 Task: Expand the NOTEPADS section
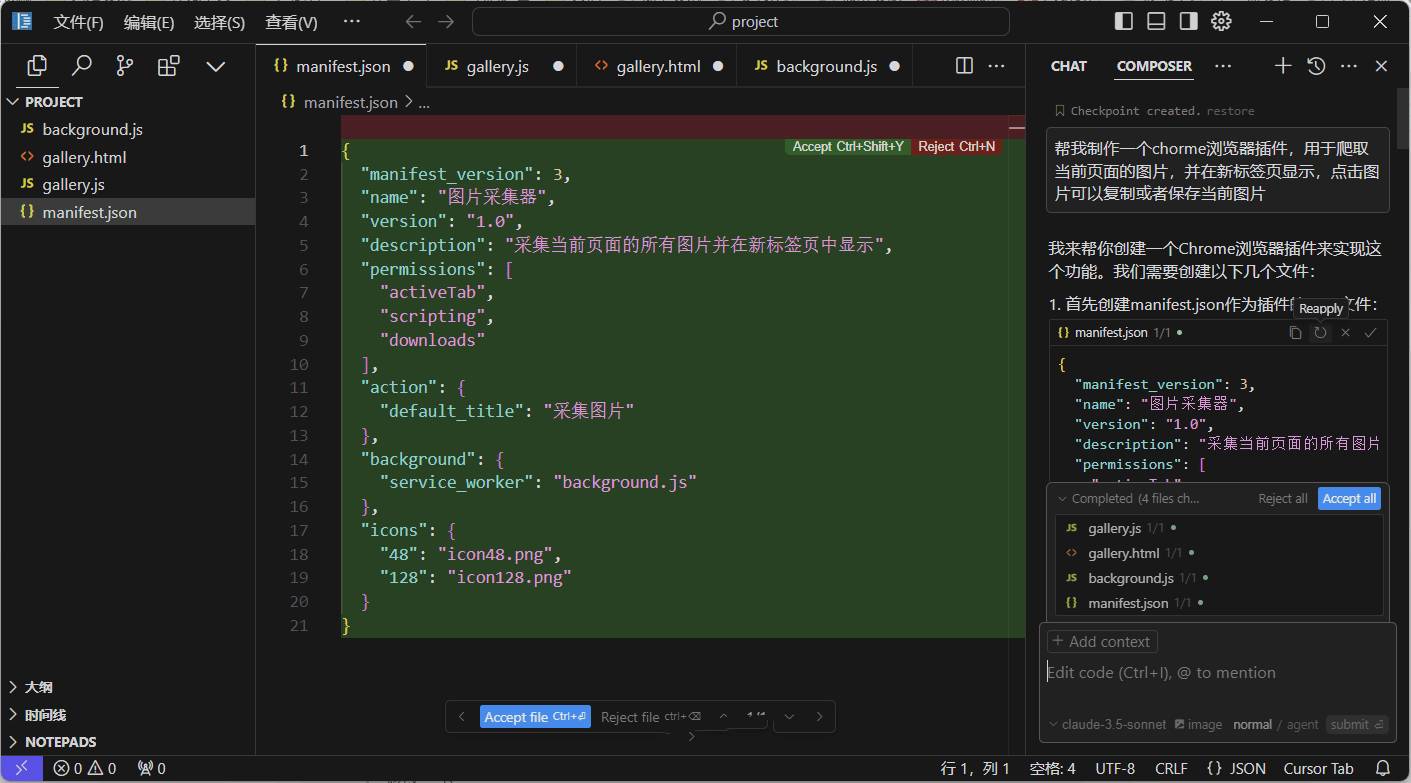60,742
